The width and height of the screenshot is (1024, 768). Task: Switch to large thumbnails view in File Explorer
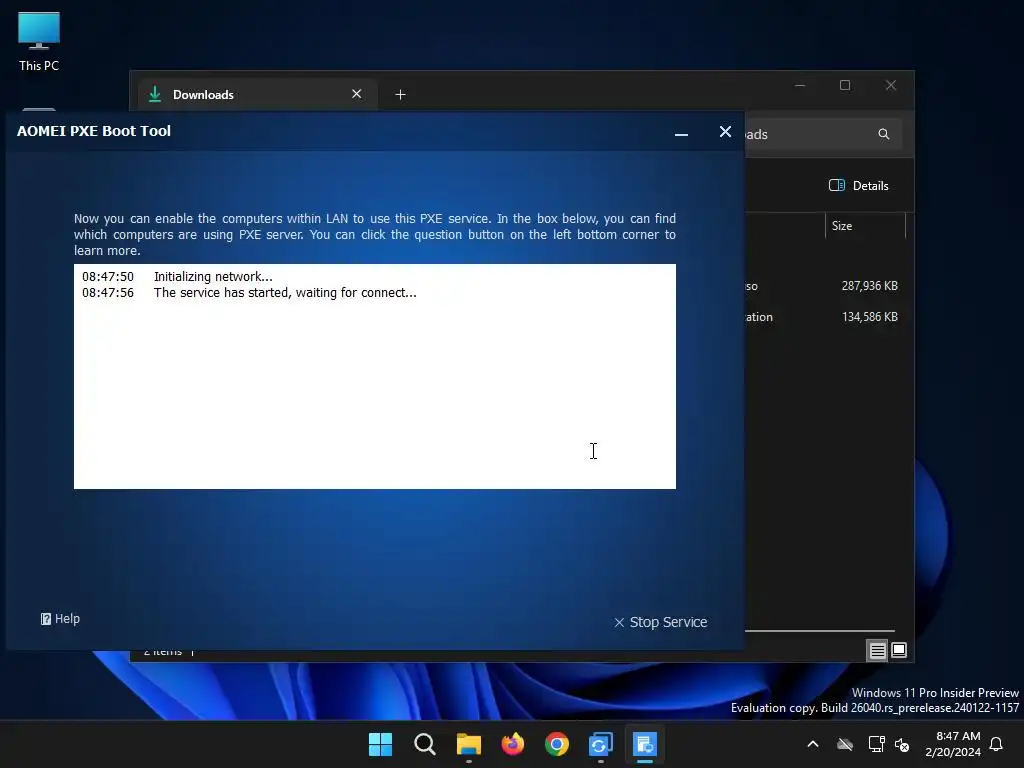click(x=899, y=650)
